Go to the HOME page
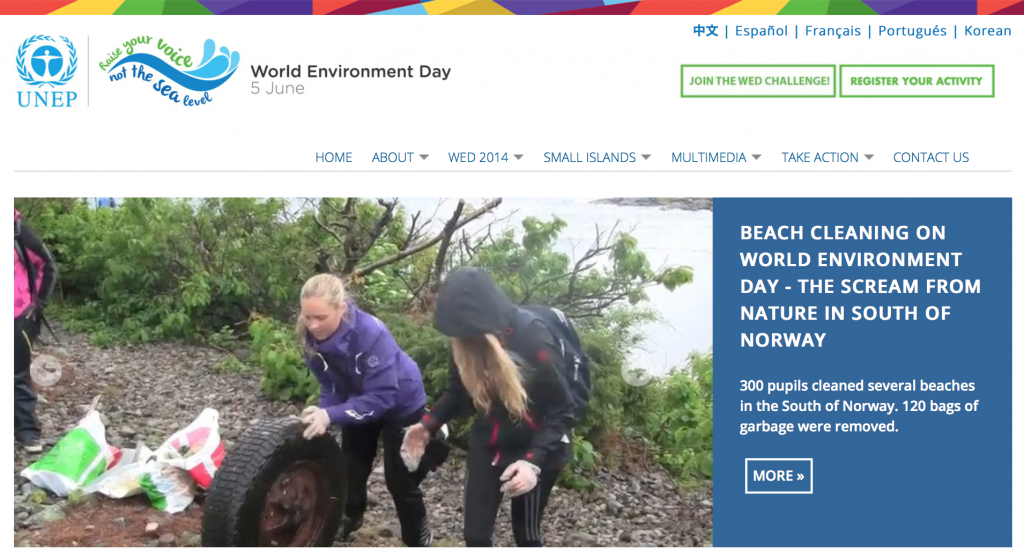This screenshot has width=1024, height=558. [x=334, y=157]
